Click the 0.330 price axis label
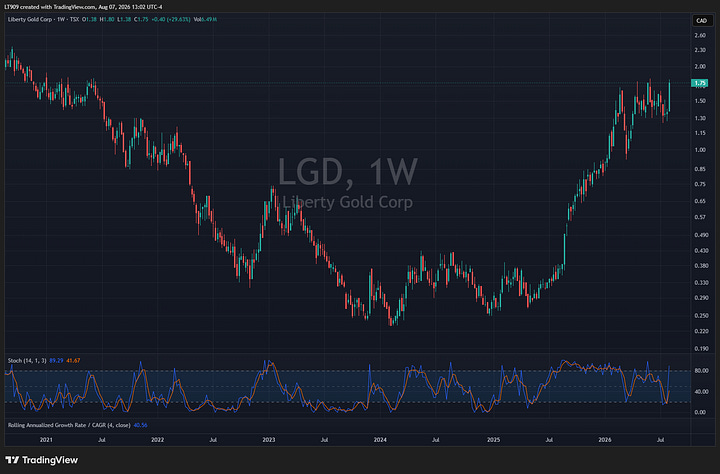Screen dimensions: 720x474 coord(701,282)
